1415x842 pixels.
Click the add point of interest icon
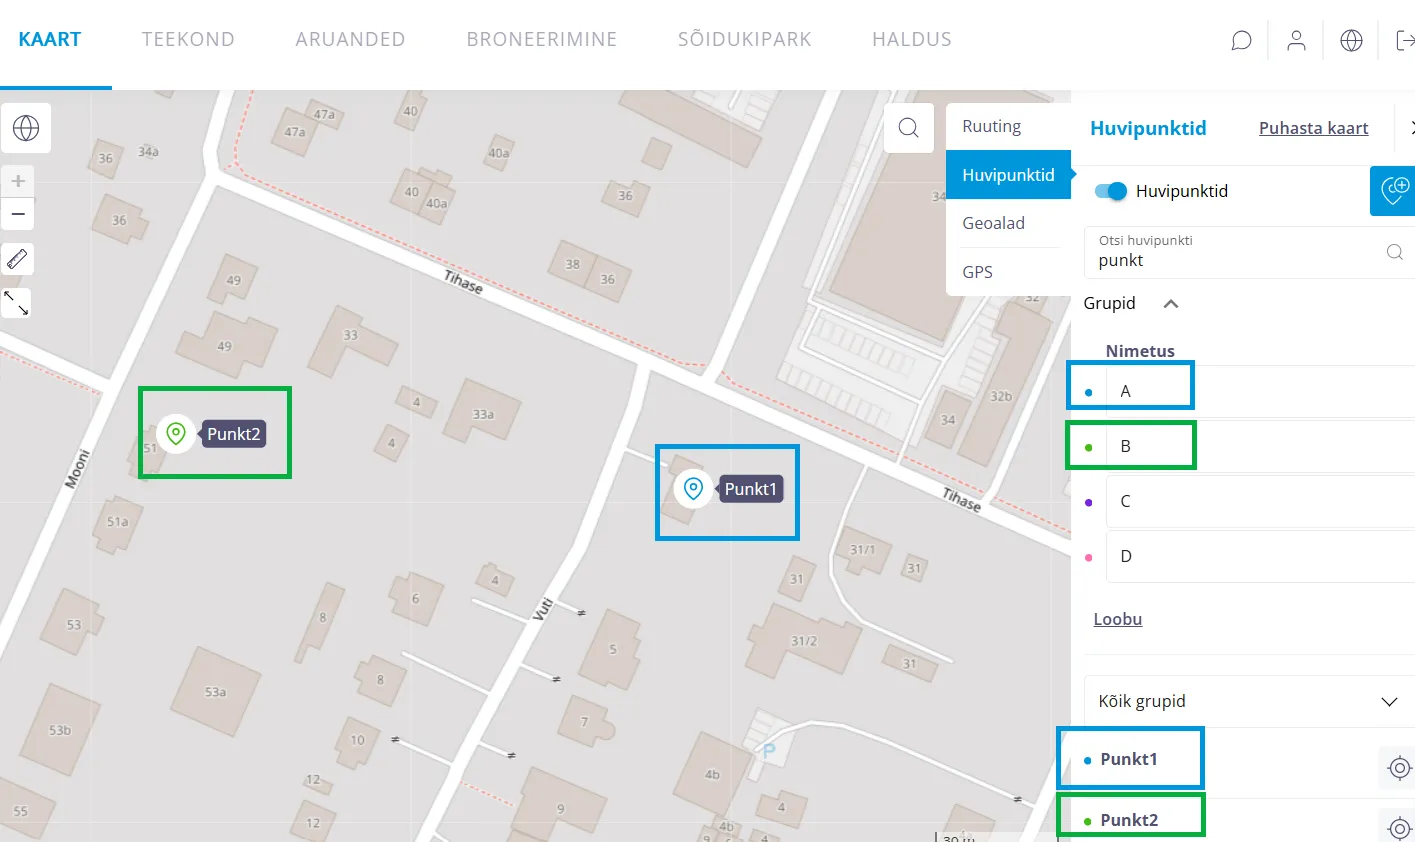pyautogui.click(x=1393, y=190)
